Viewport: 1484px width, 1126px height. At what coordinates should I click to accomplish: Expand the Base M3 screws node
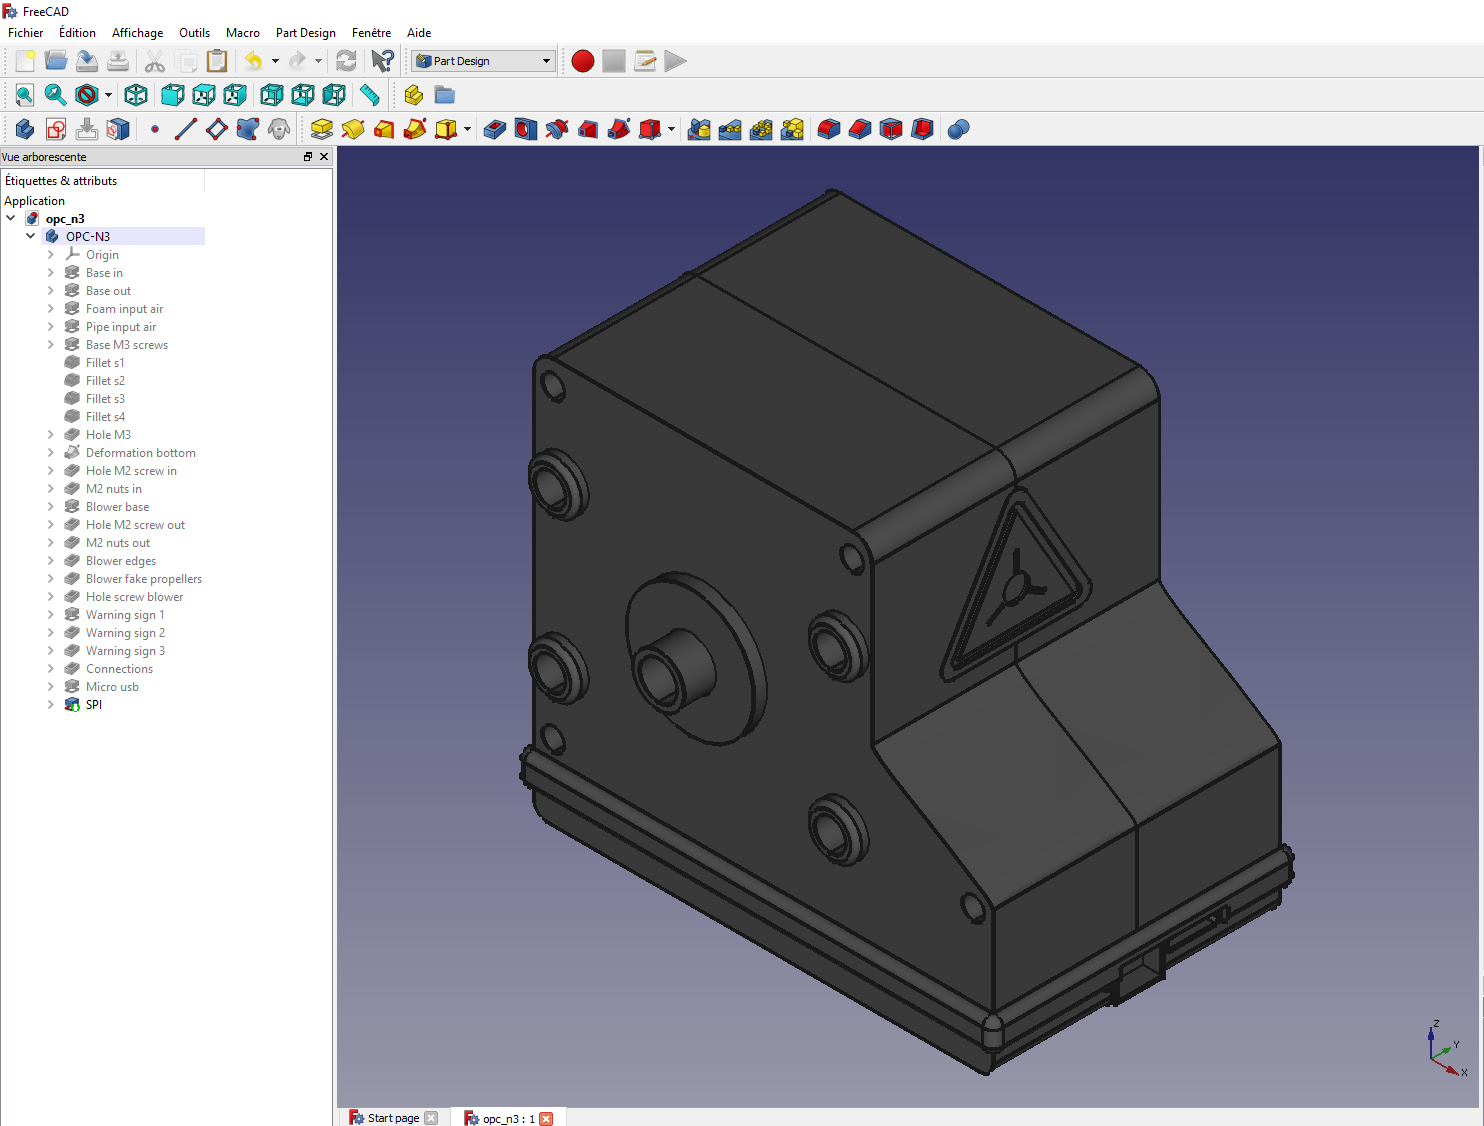point(51,344)
